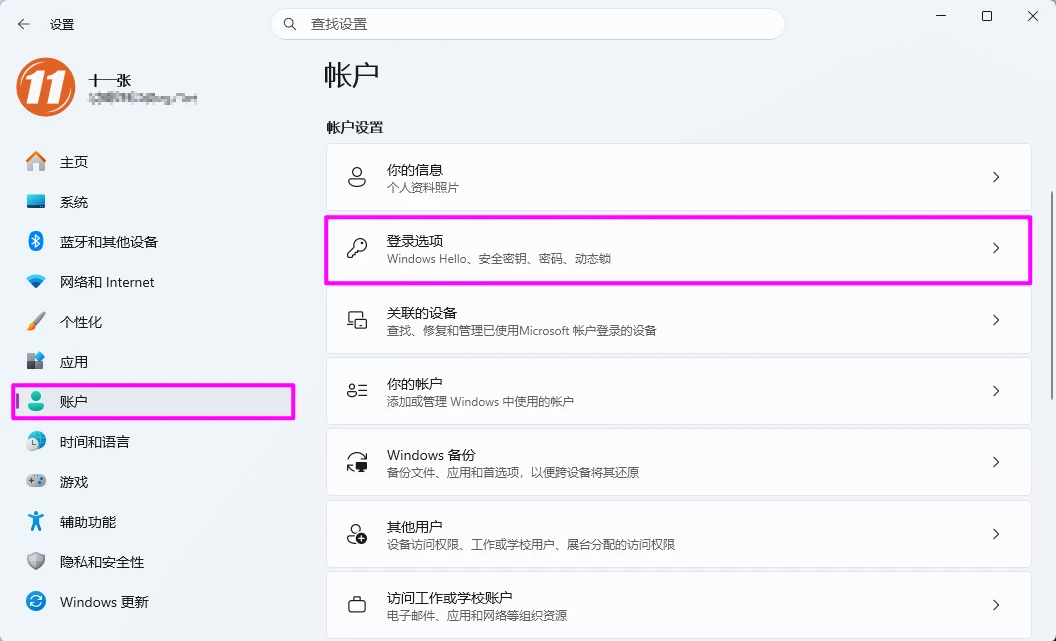Viewport: 1056px width, 641px height.
Task: Click the 查找设置 search field
Action: tap(528, 24)
